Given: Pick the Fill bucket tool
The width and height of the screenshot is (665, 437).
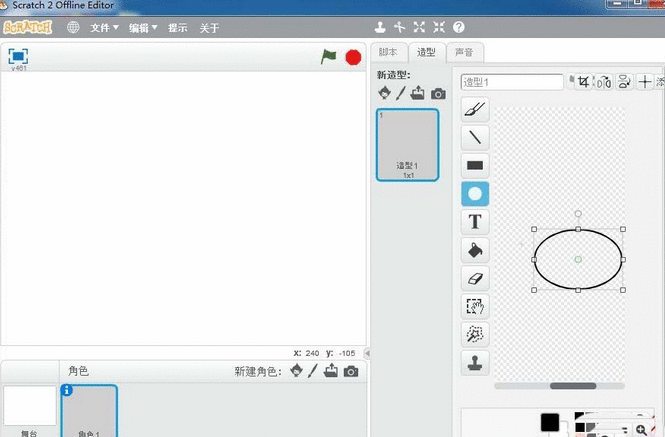Looking at the screenshot, I should coord(475,249).
